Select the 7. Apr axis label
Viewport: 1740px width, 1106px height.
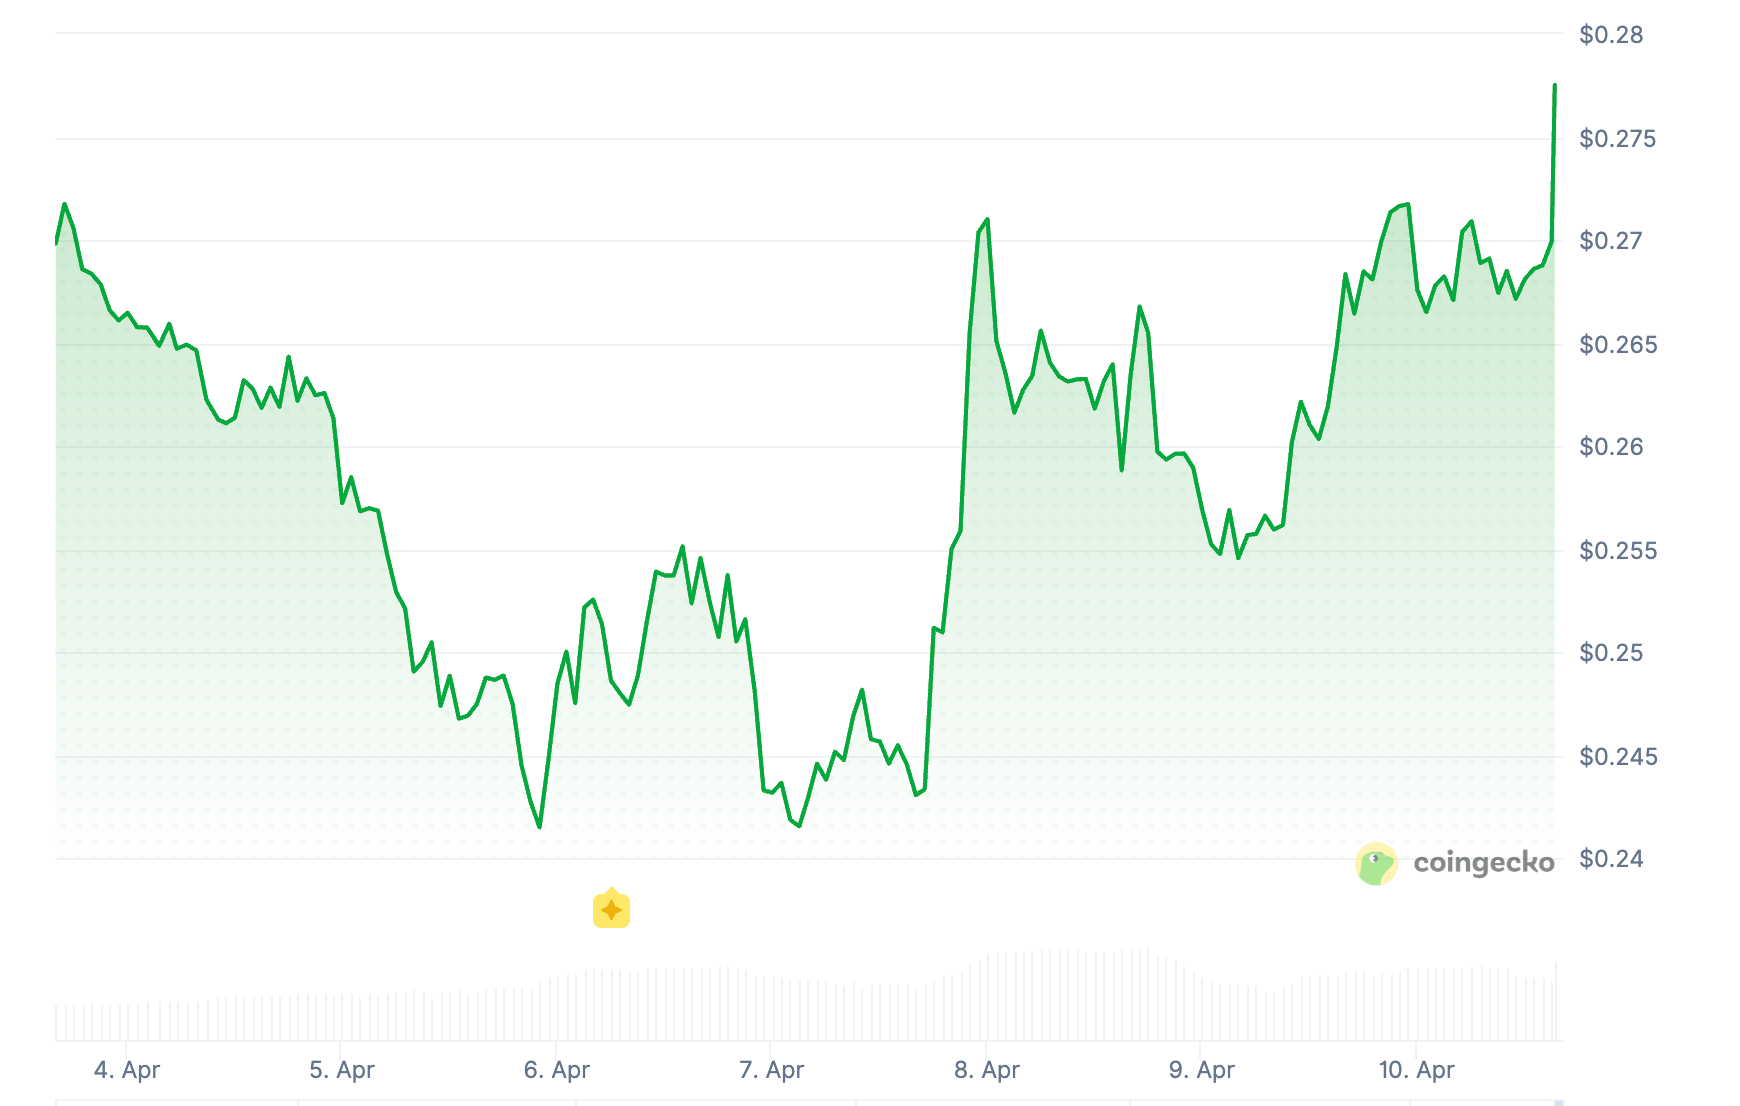[x=771, y=1070]
